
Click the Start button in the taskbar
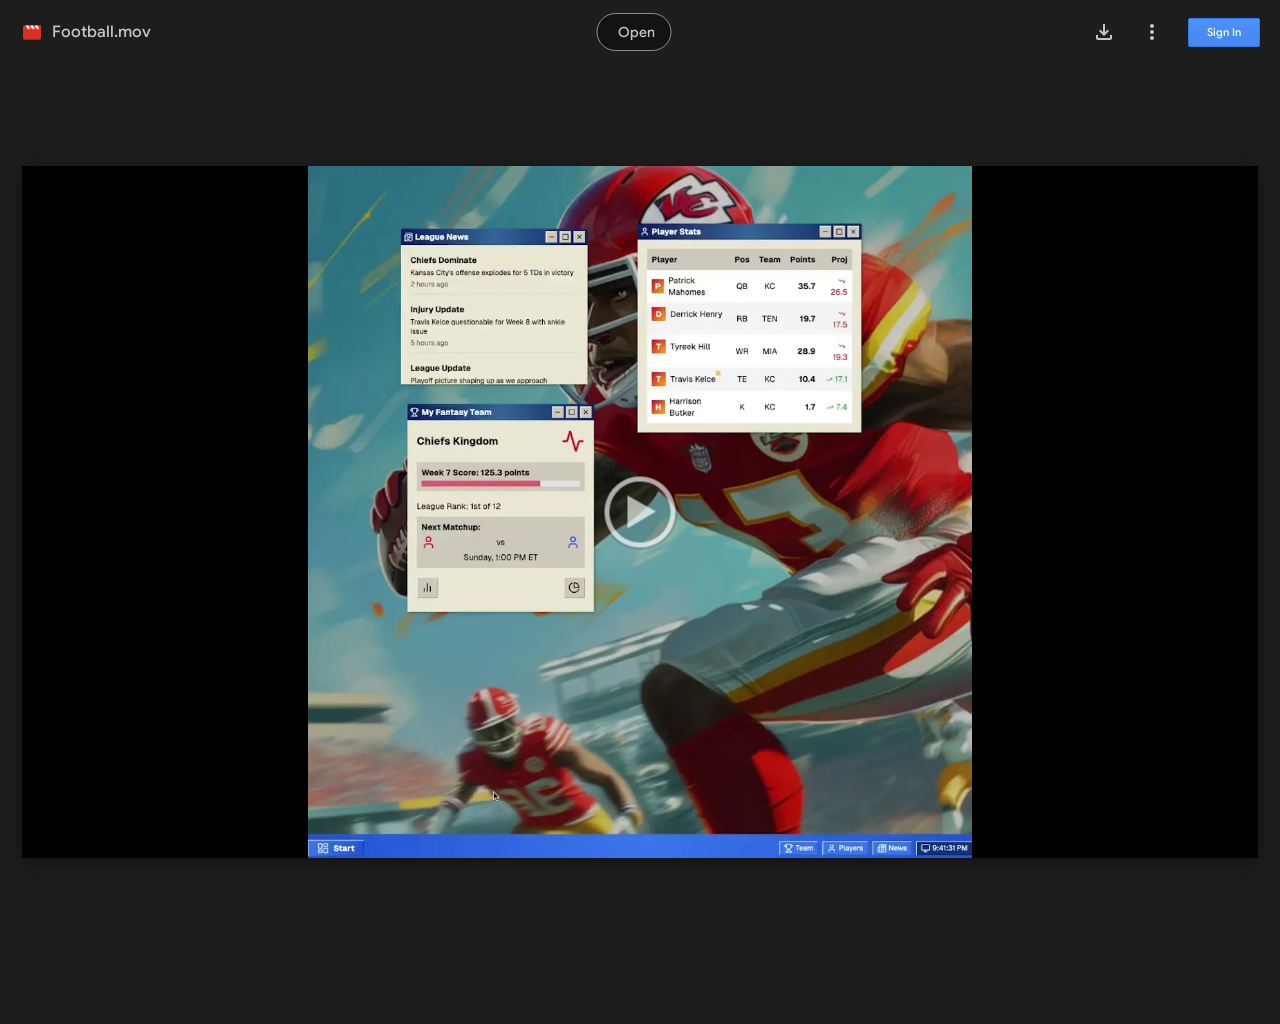pos(336,848)
